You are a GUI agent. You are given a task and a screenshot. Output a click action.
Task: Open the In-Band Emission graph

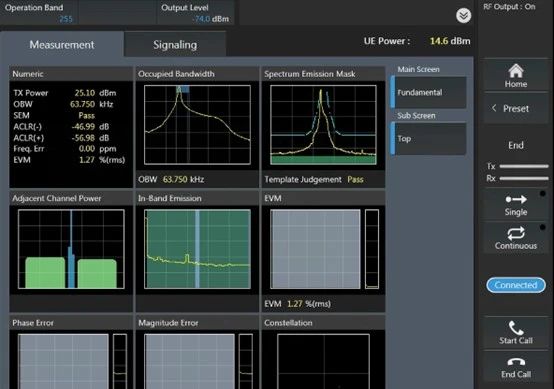[197, 249]
